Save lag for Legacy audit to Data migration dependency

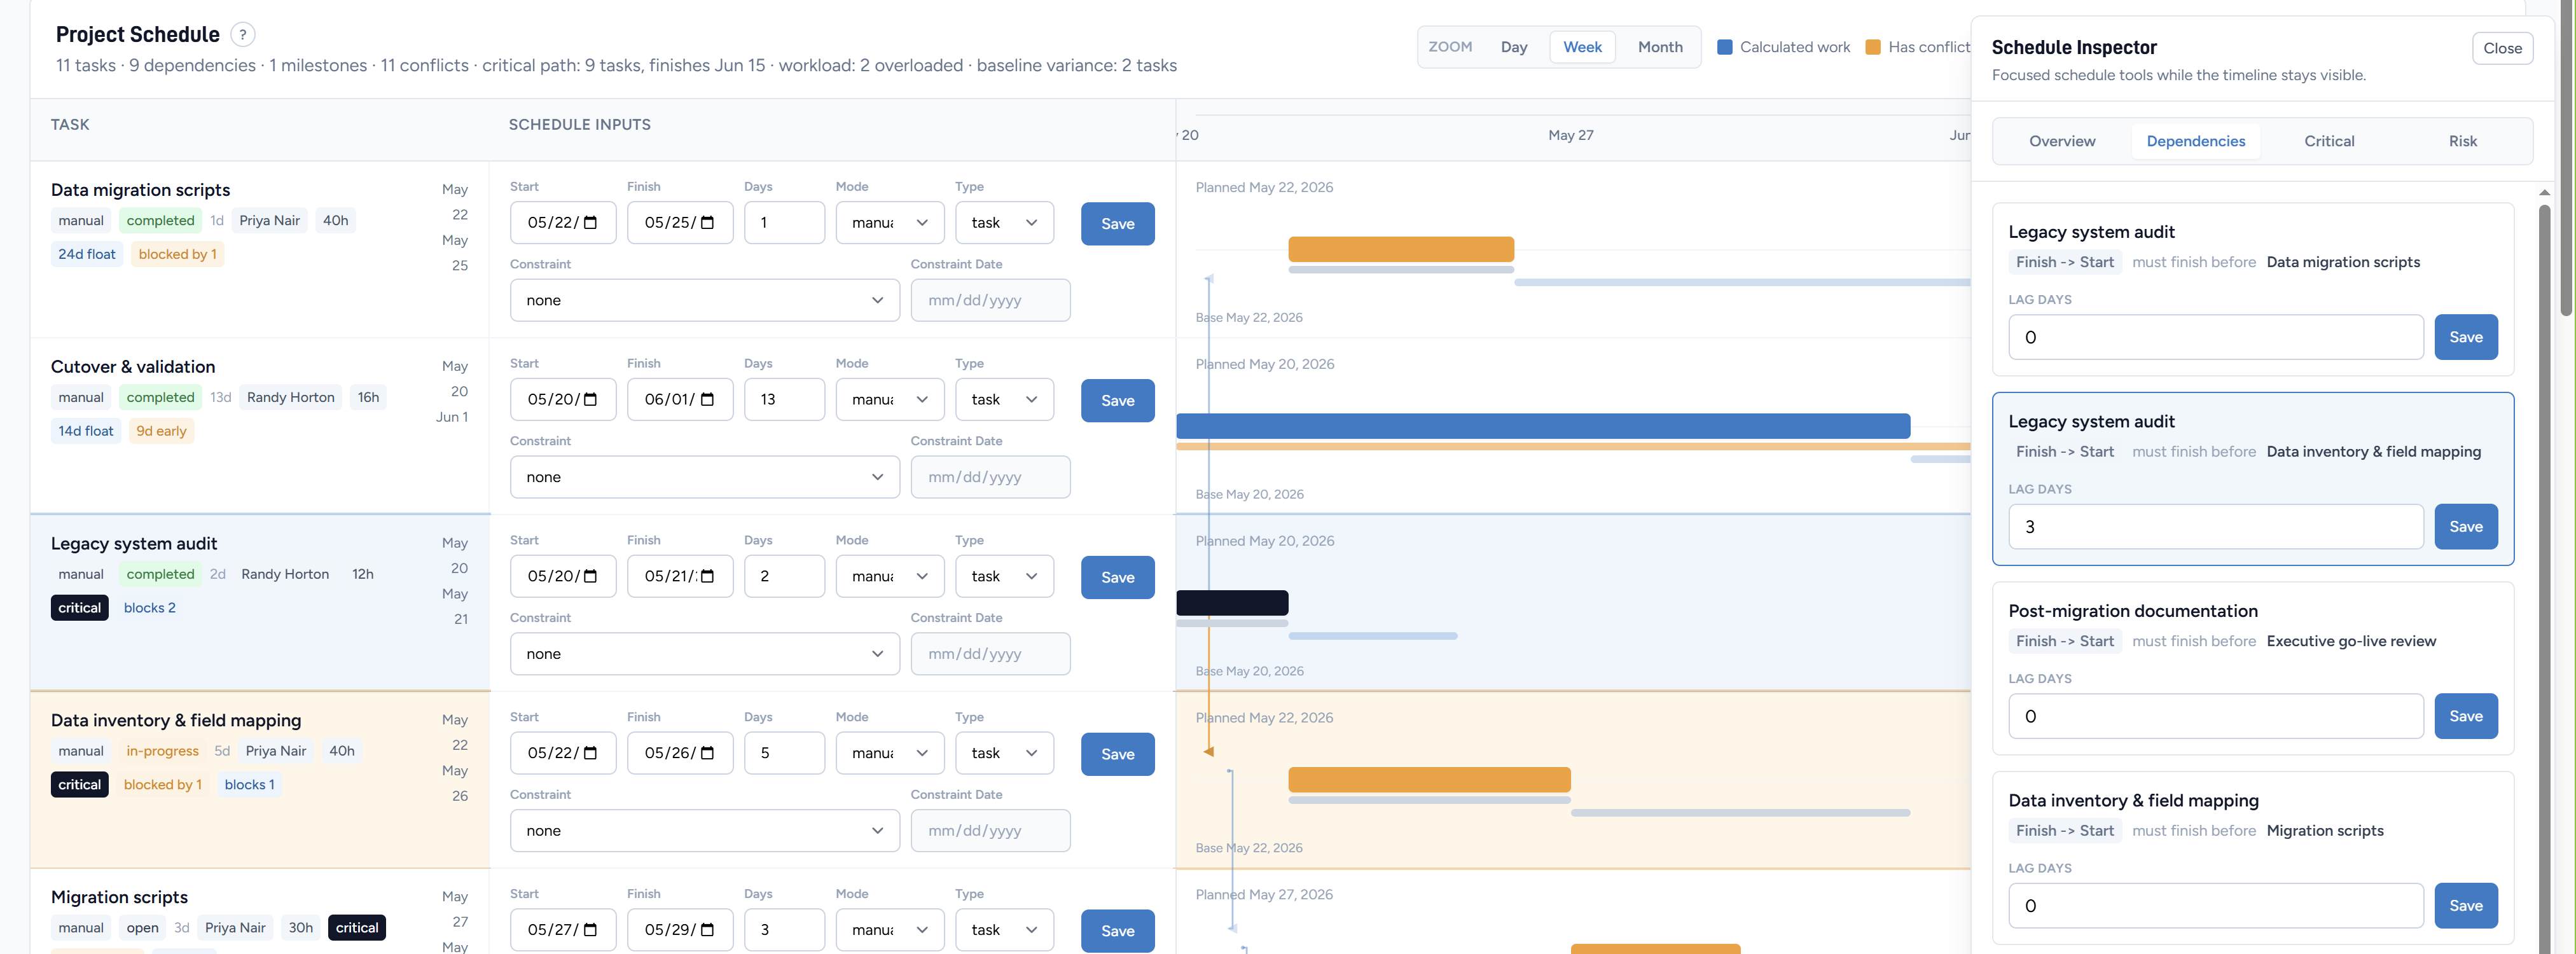(x=2465, y=337)
